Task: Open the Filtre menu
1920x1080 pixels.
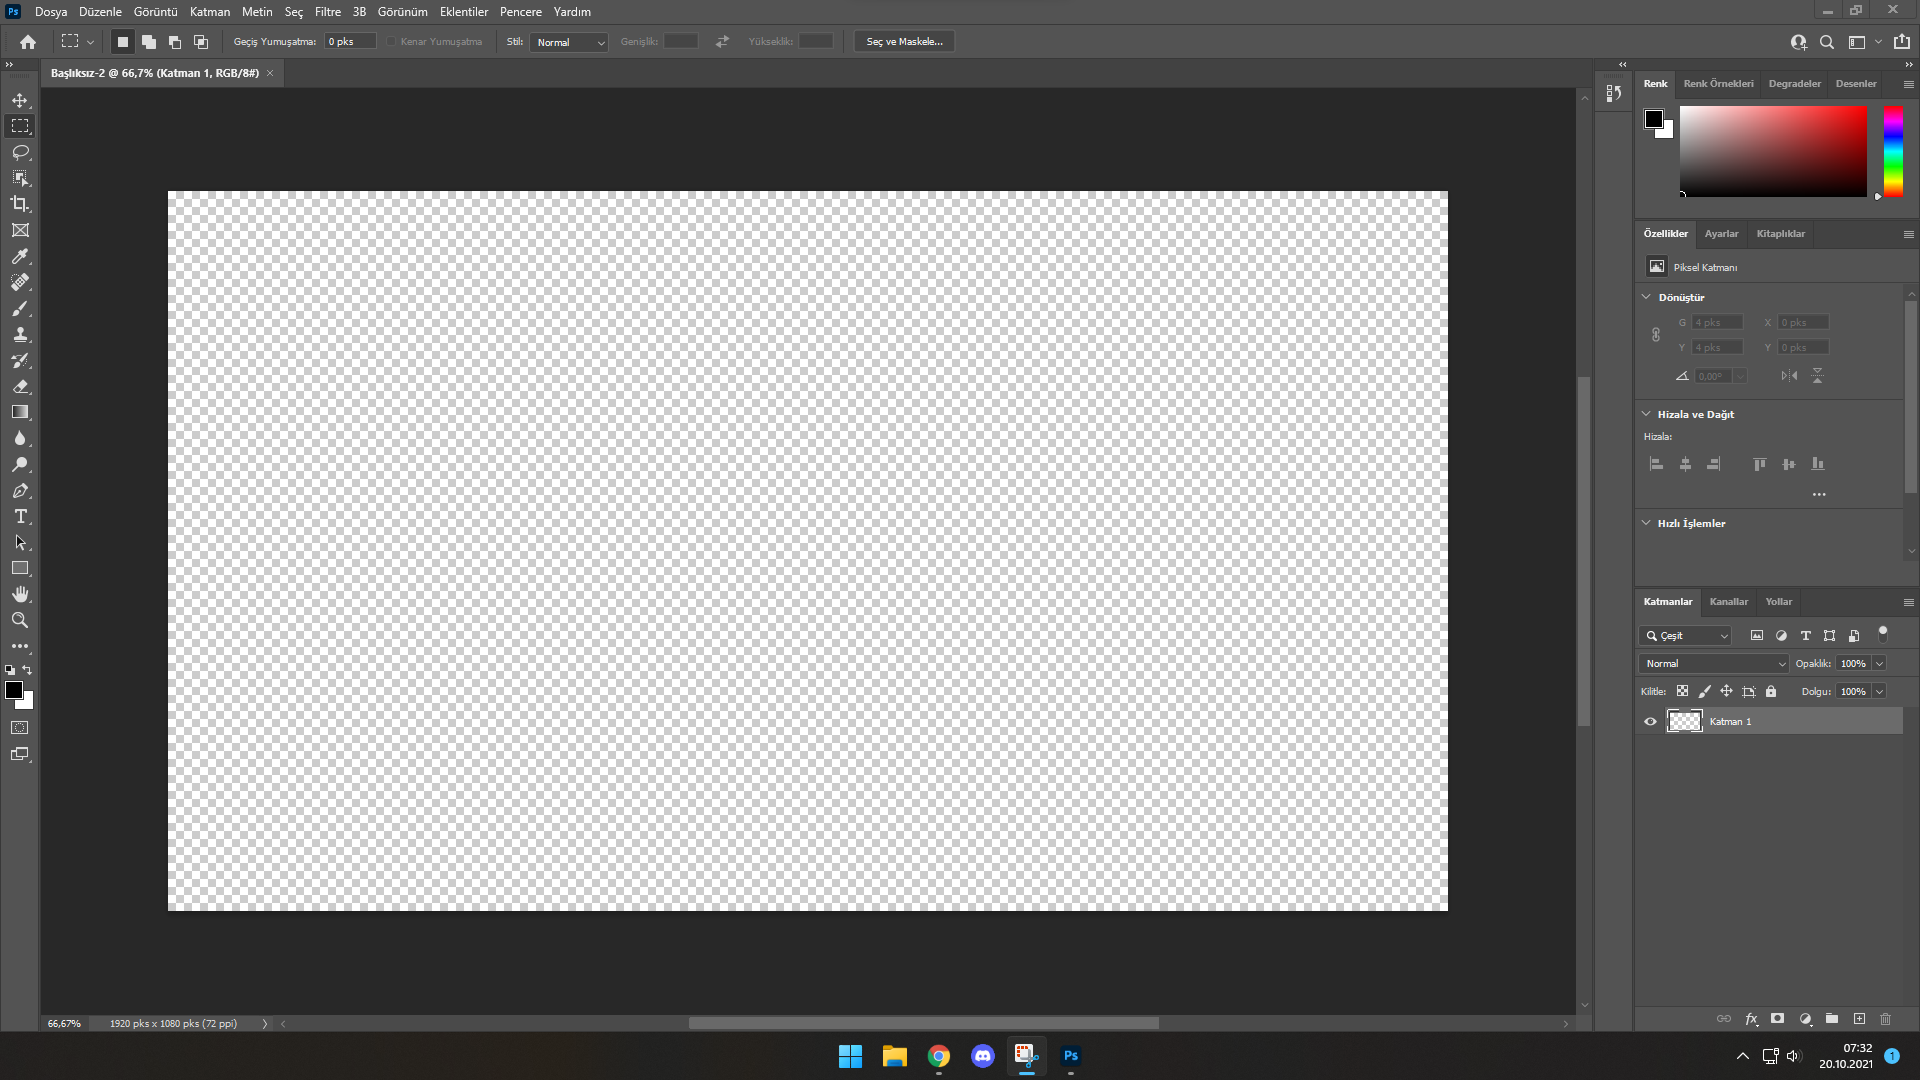Action: pyautogui.click(x=327, y=12)
